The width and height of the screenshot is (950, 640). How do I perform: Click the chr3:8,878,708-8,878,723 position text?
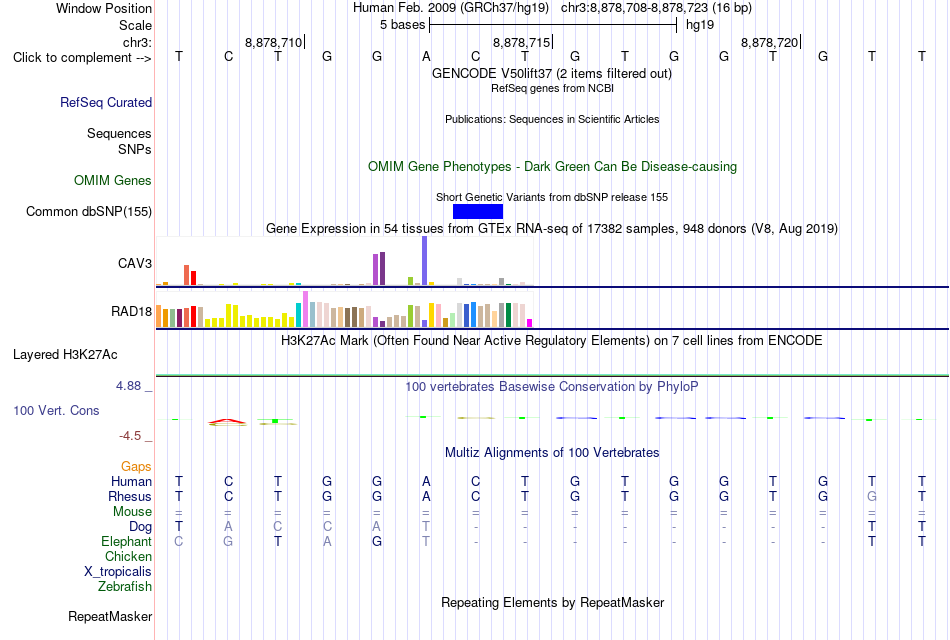coord(656,8)
